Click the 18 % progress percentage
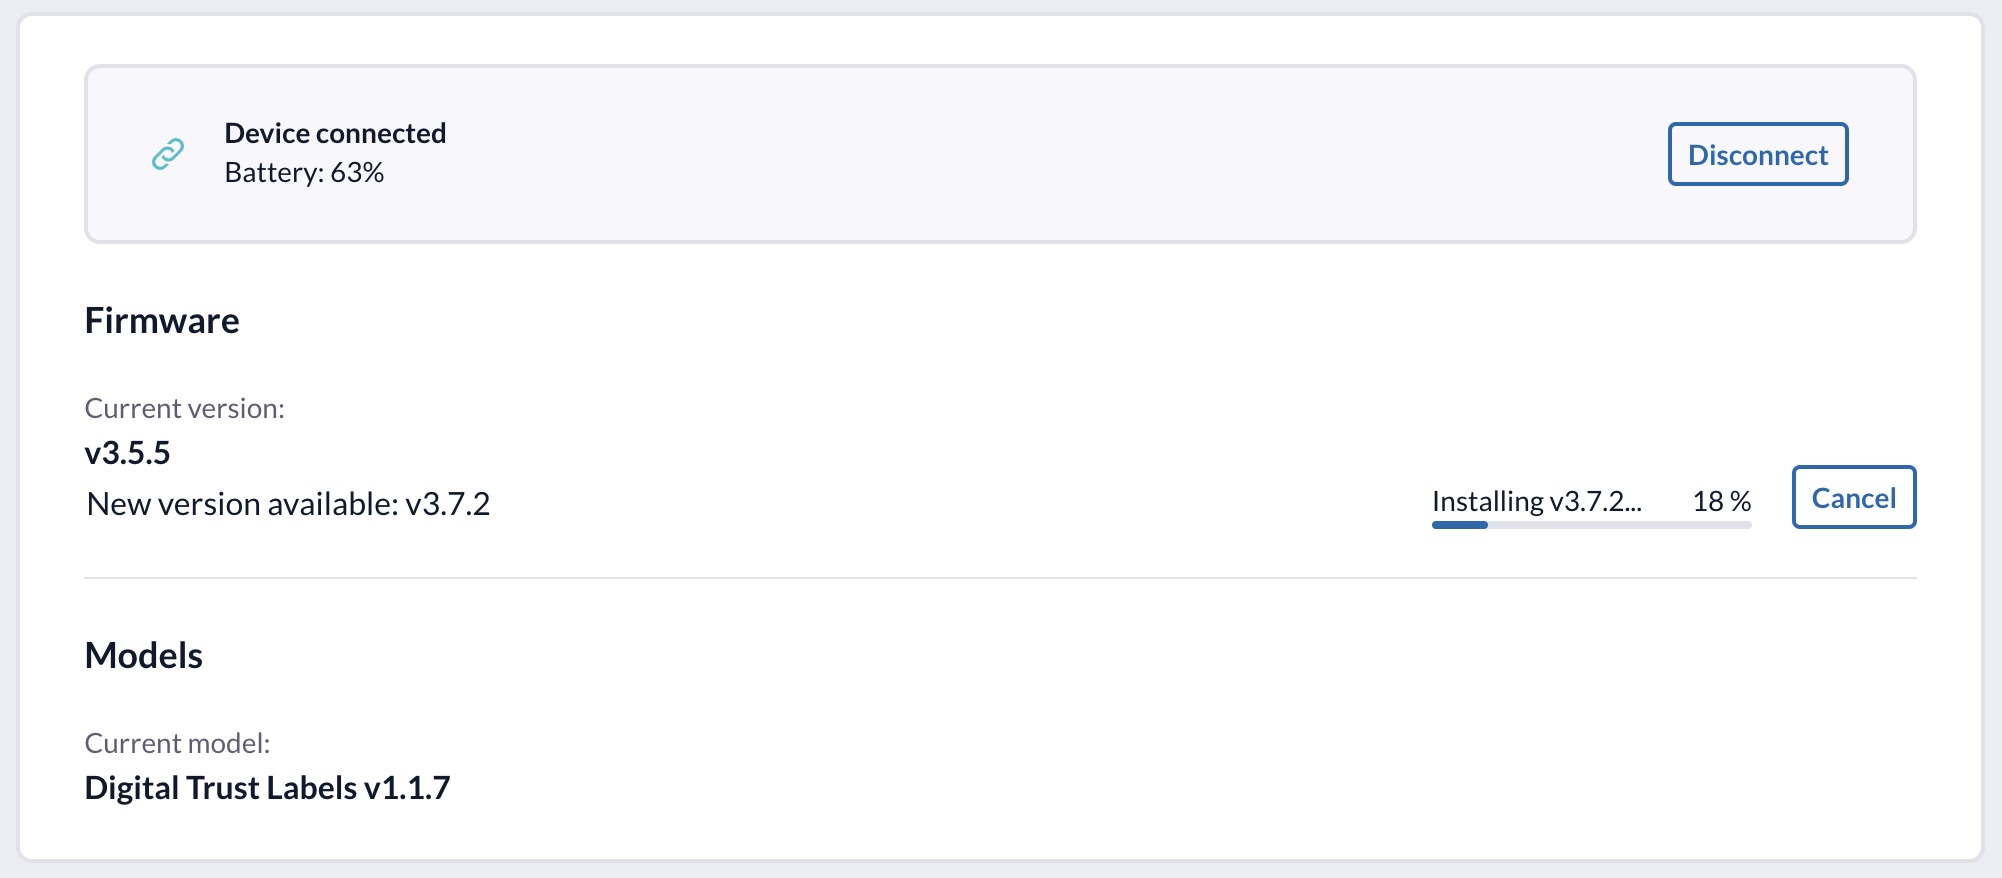Viewport: 2002px width, 878px height. [x=1721, y=501]
